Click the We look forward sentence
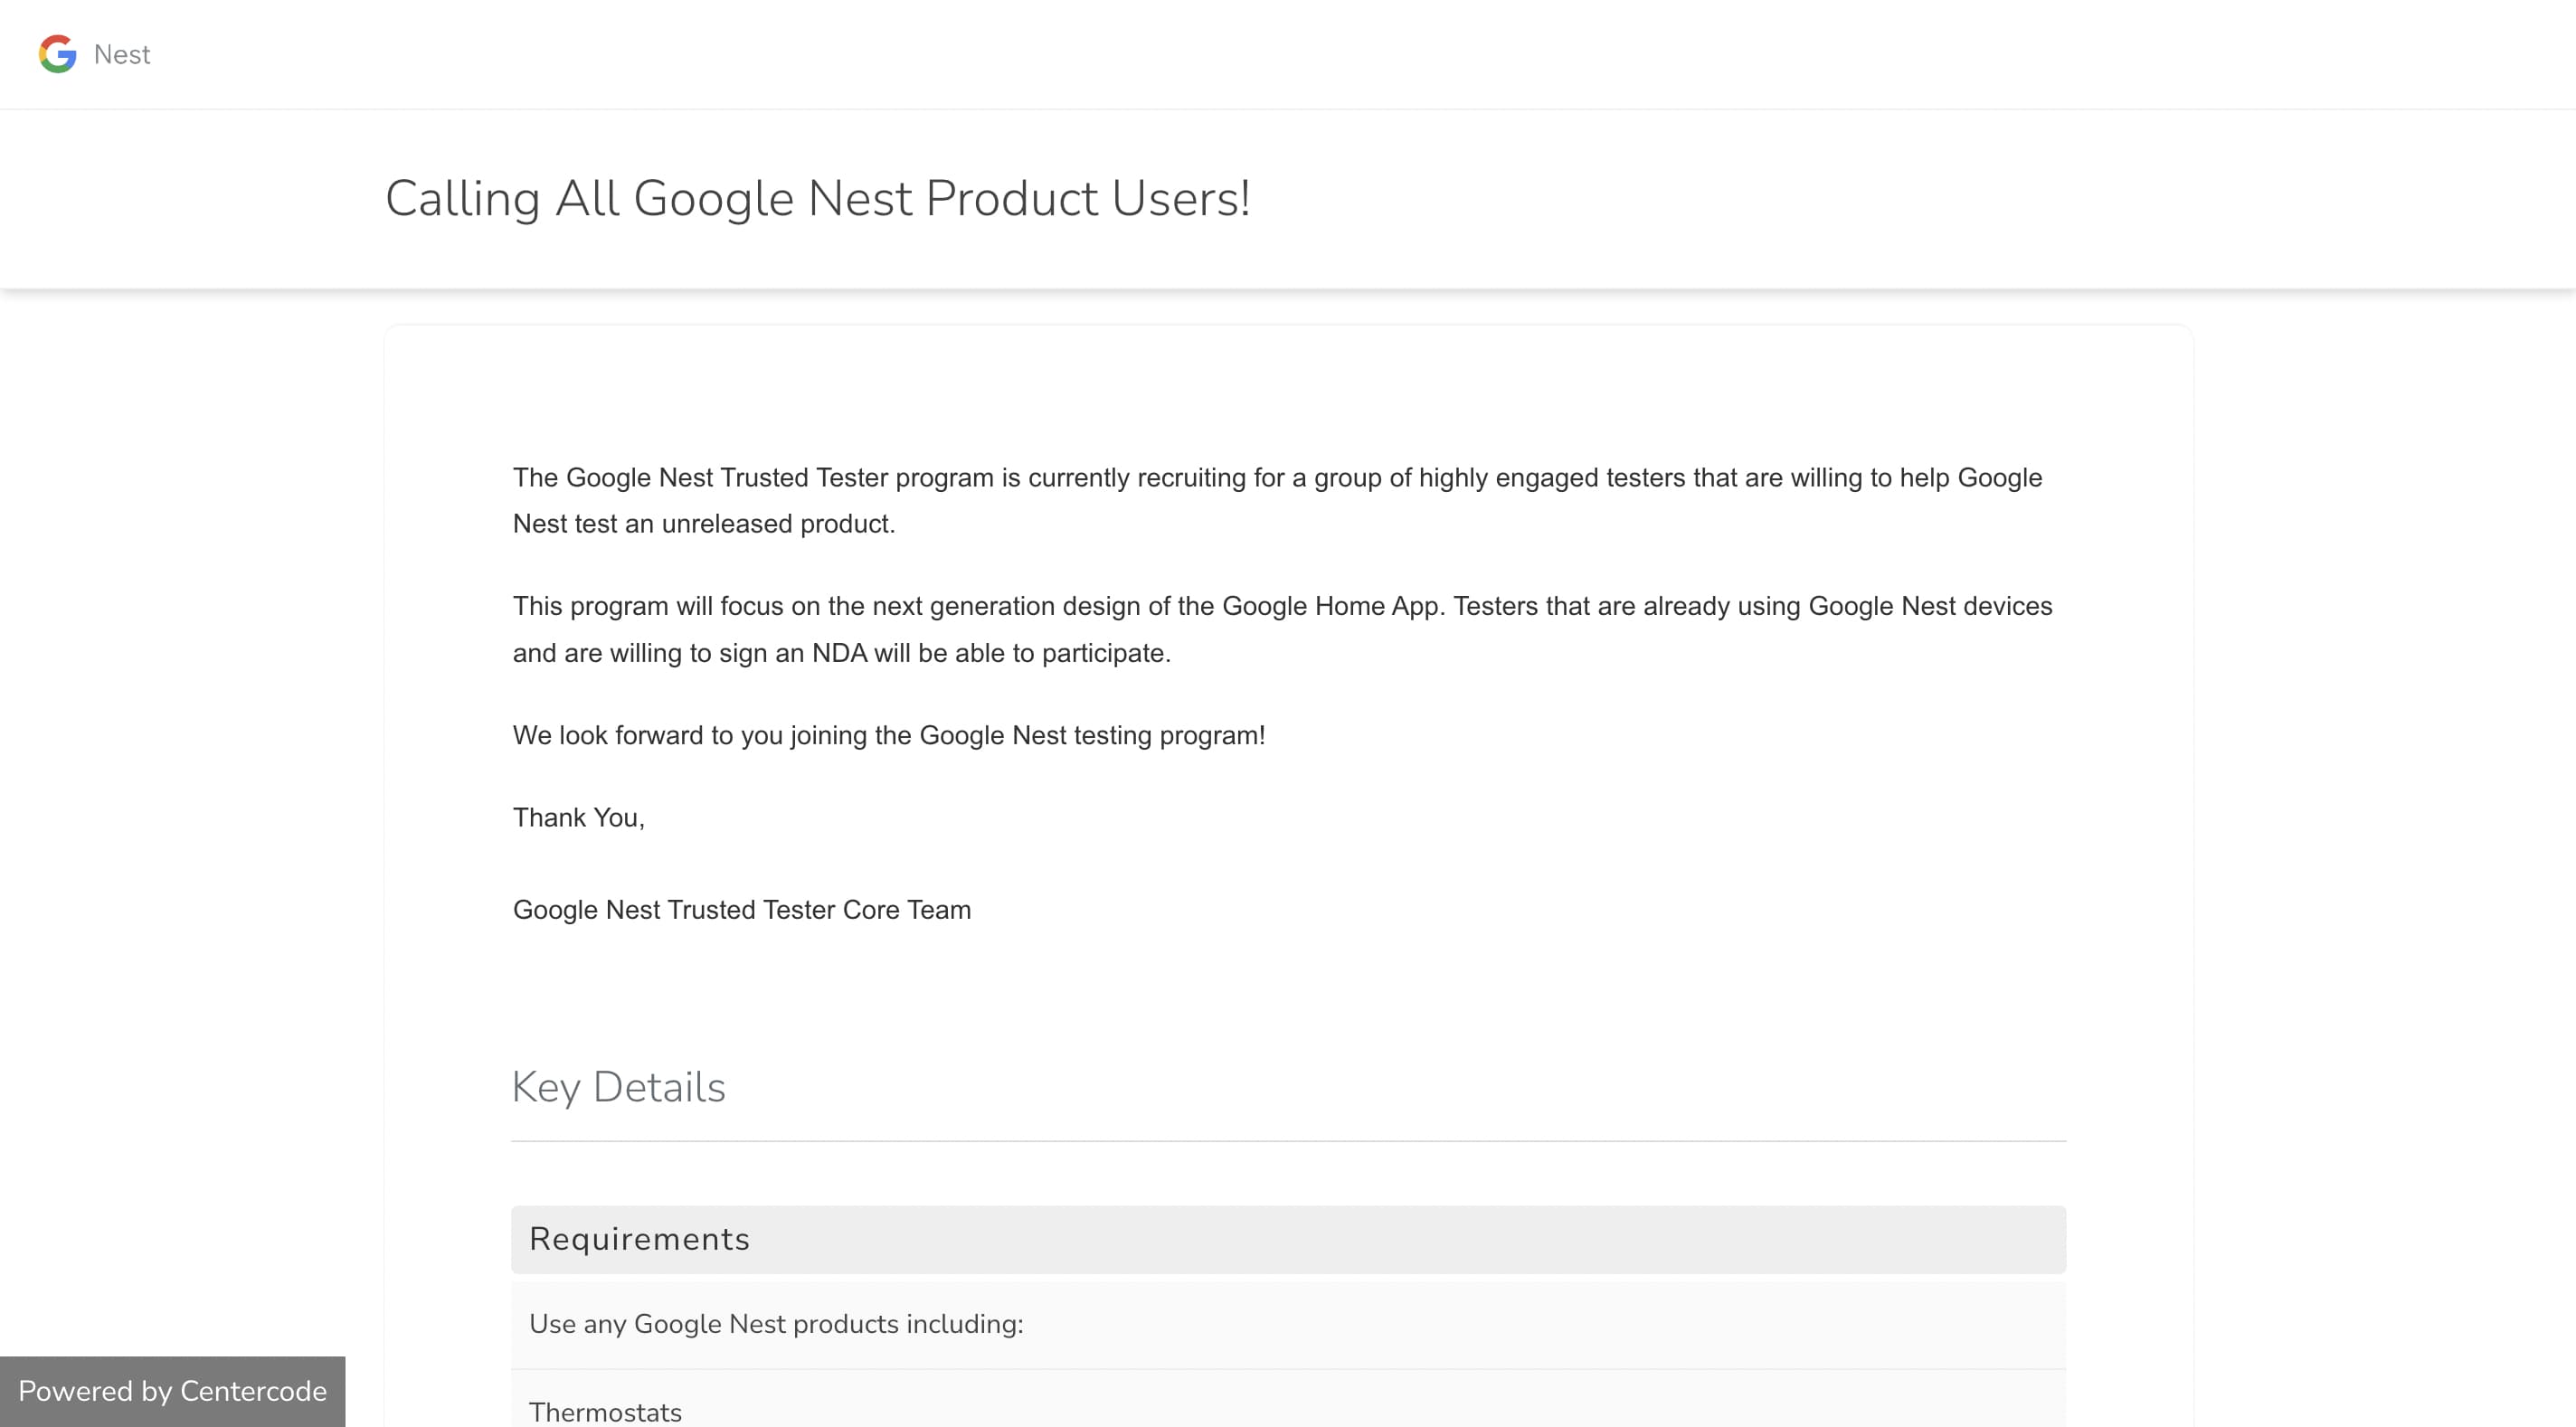 (x=888, y=735)
